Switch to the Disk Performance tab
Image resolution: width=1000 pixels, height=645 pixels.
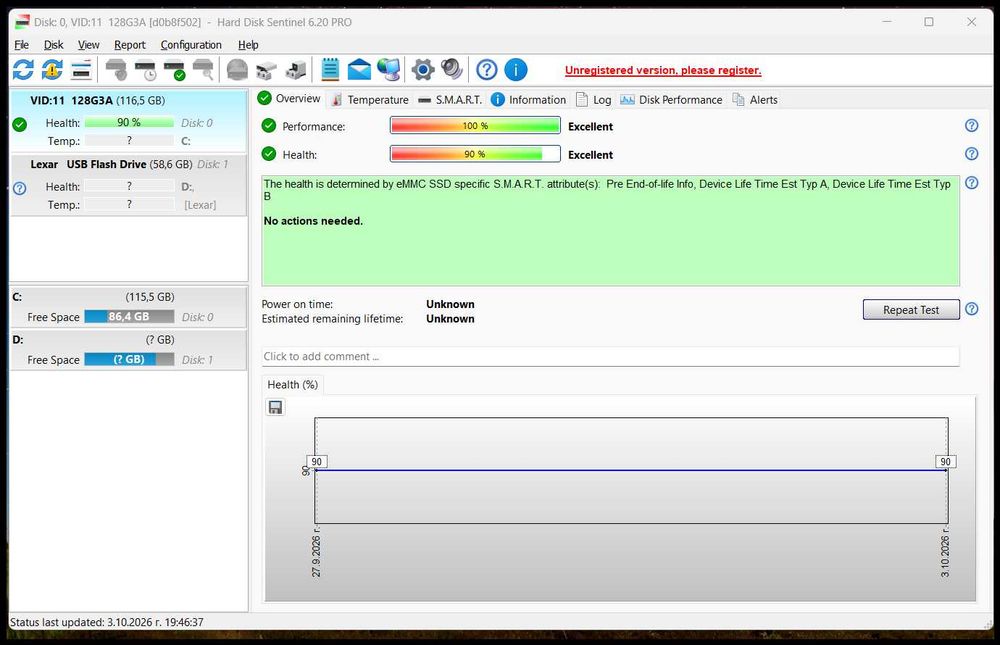tap(672, 100)
